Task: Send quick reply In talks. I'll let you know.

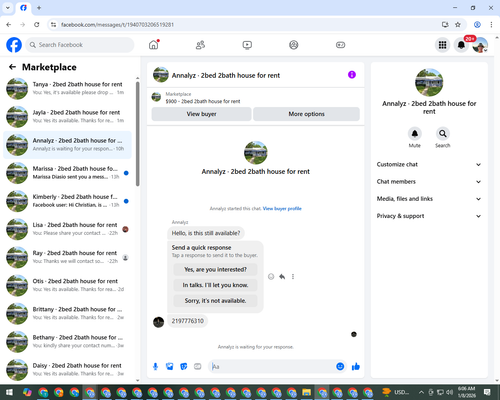Action: click(215, 285)
